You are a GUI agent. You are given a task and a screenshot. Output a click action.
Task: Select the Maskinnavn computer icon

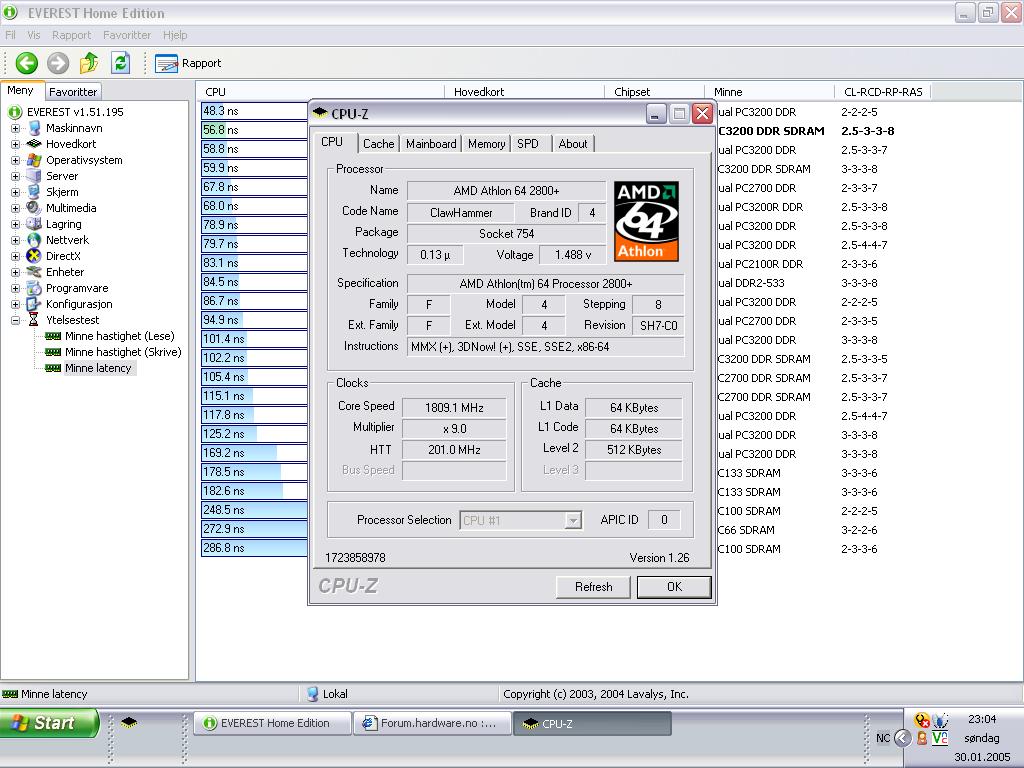(x=34, y=128)
